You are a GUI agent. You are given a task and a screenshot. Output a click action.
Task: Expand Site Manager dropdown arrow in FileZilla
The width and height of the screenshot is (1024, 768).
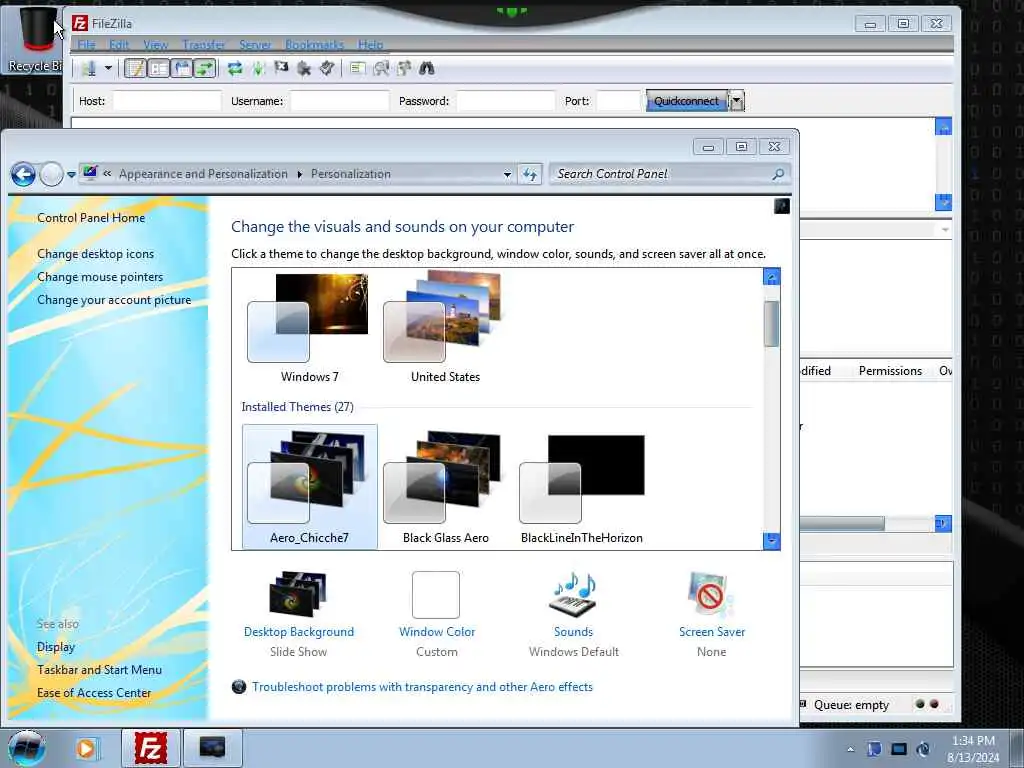pos(108,68)
